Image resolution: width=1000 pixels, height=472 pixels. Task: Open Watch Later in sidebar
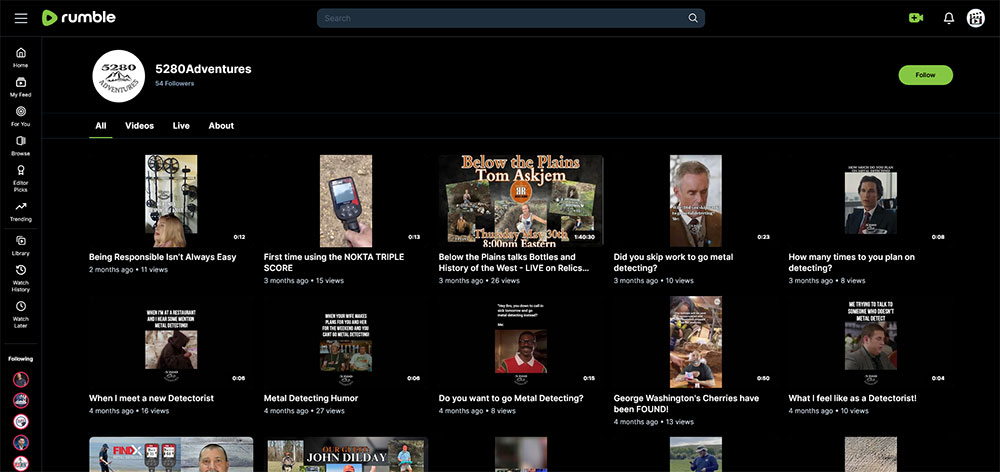20,314
